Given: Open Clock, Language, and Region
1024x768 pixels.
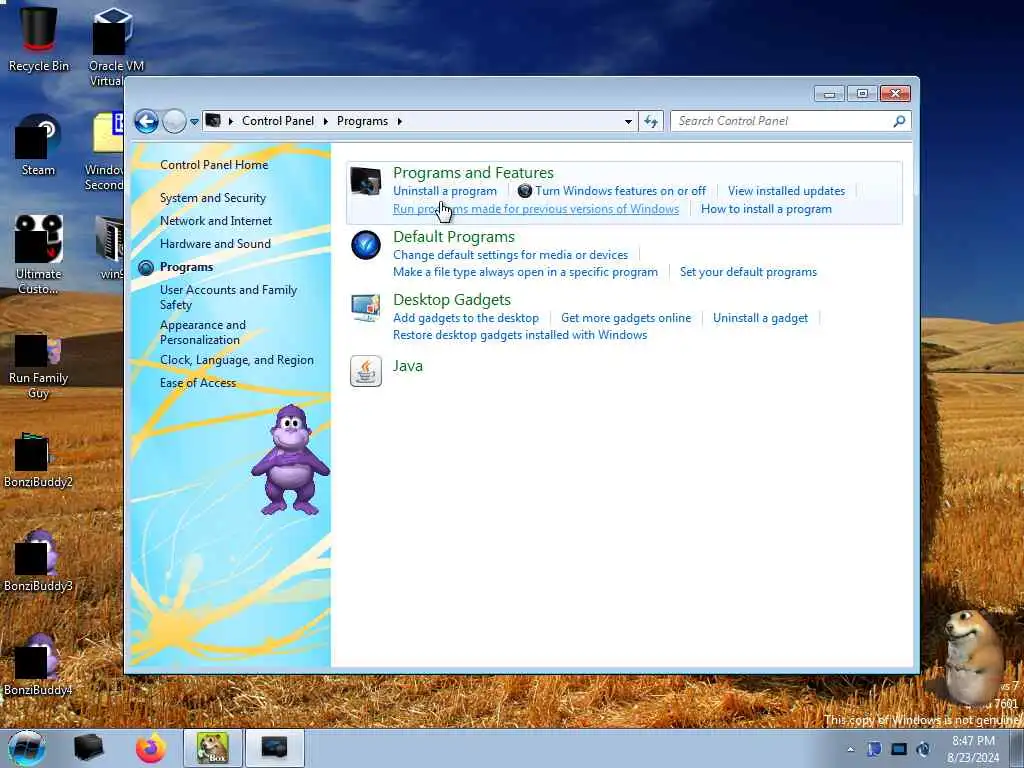Looking at the screenshot, I should point(236,360).
